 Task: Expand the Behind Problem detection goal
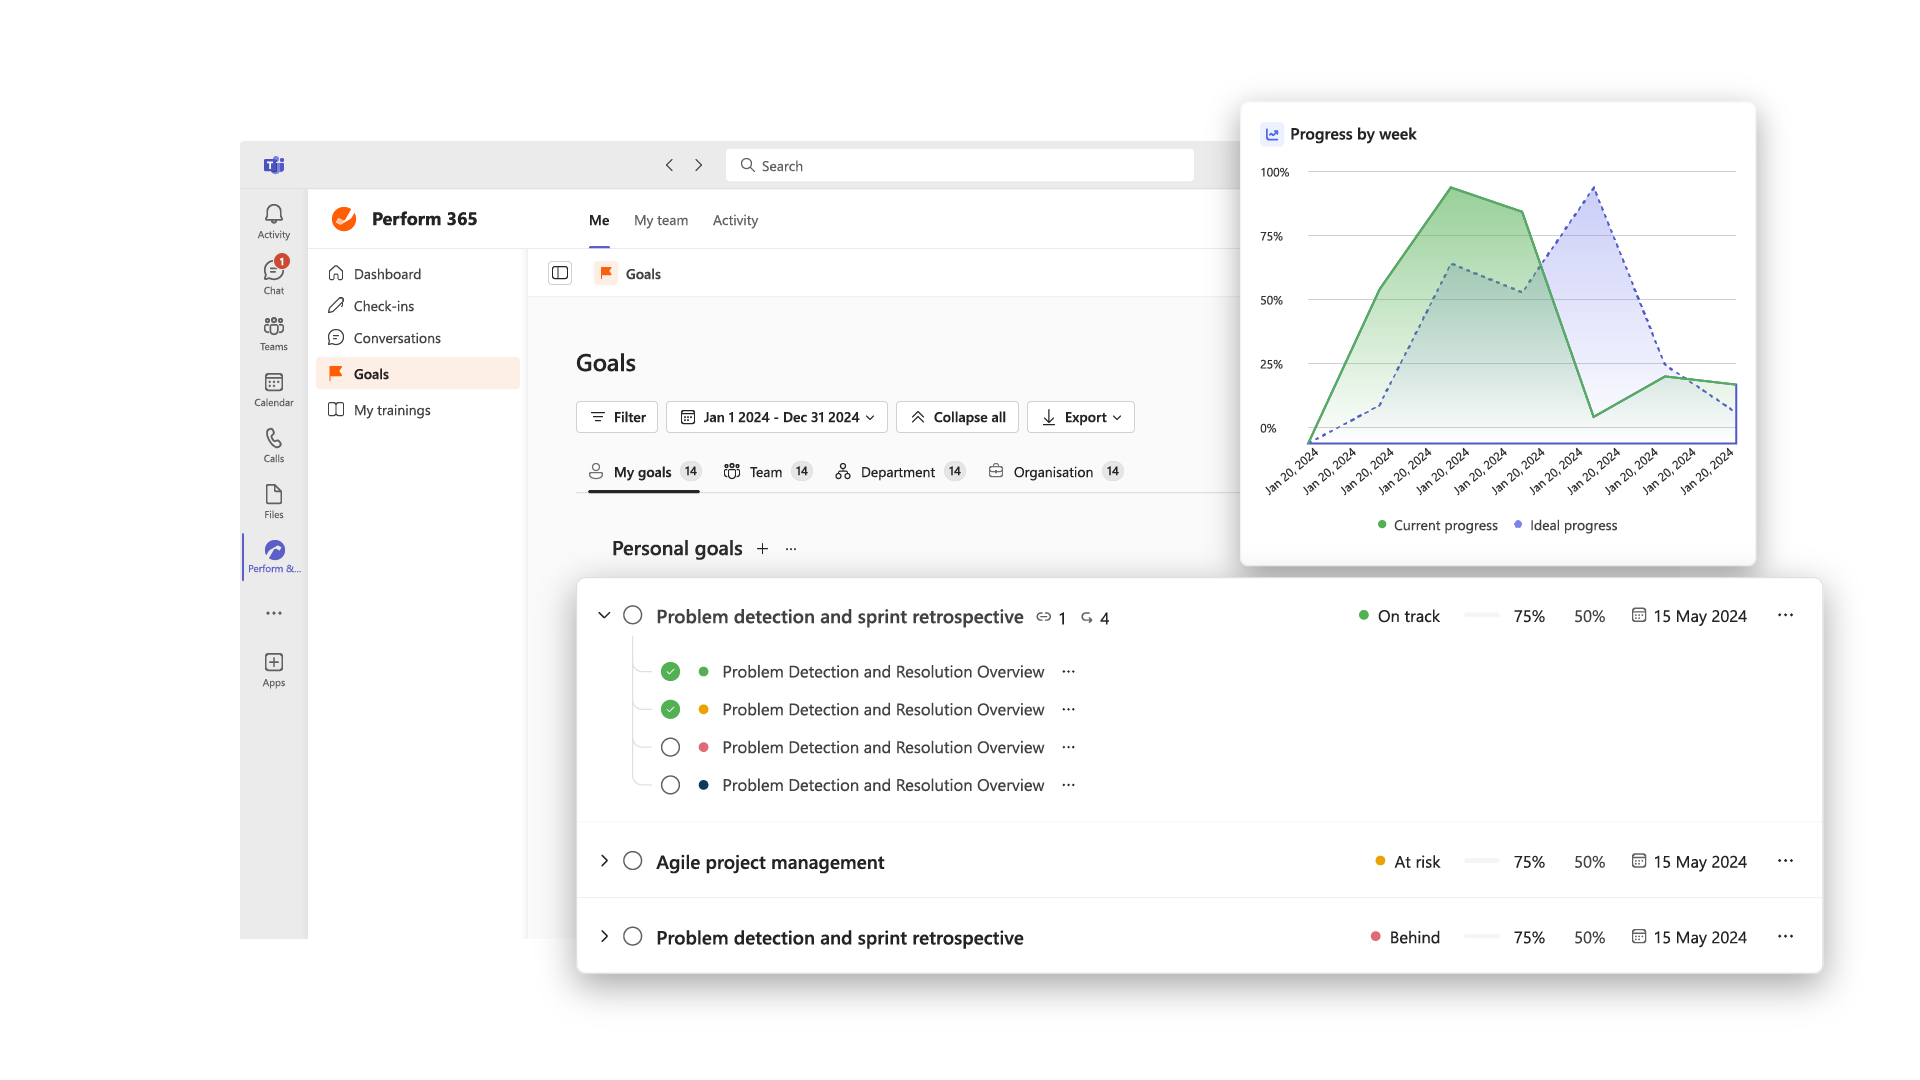(604, 937)
